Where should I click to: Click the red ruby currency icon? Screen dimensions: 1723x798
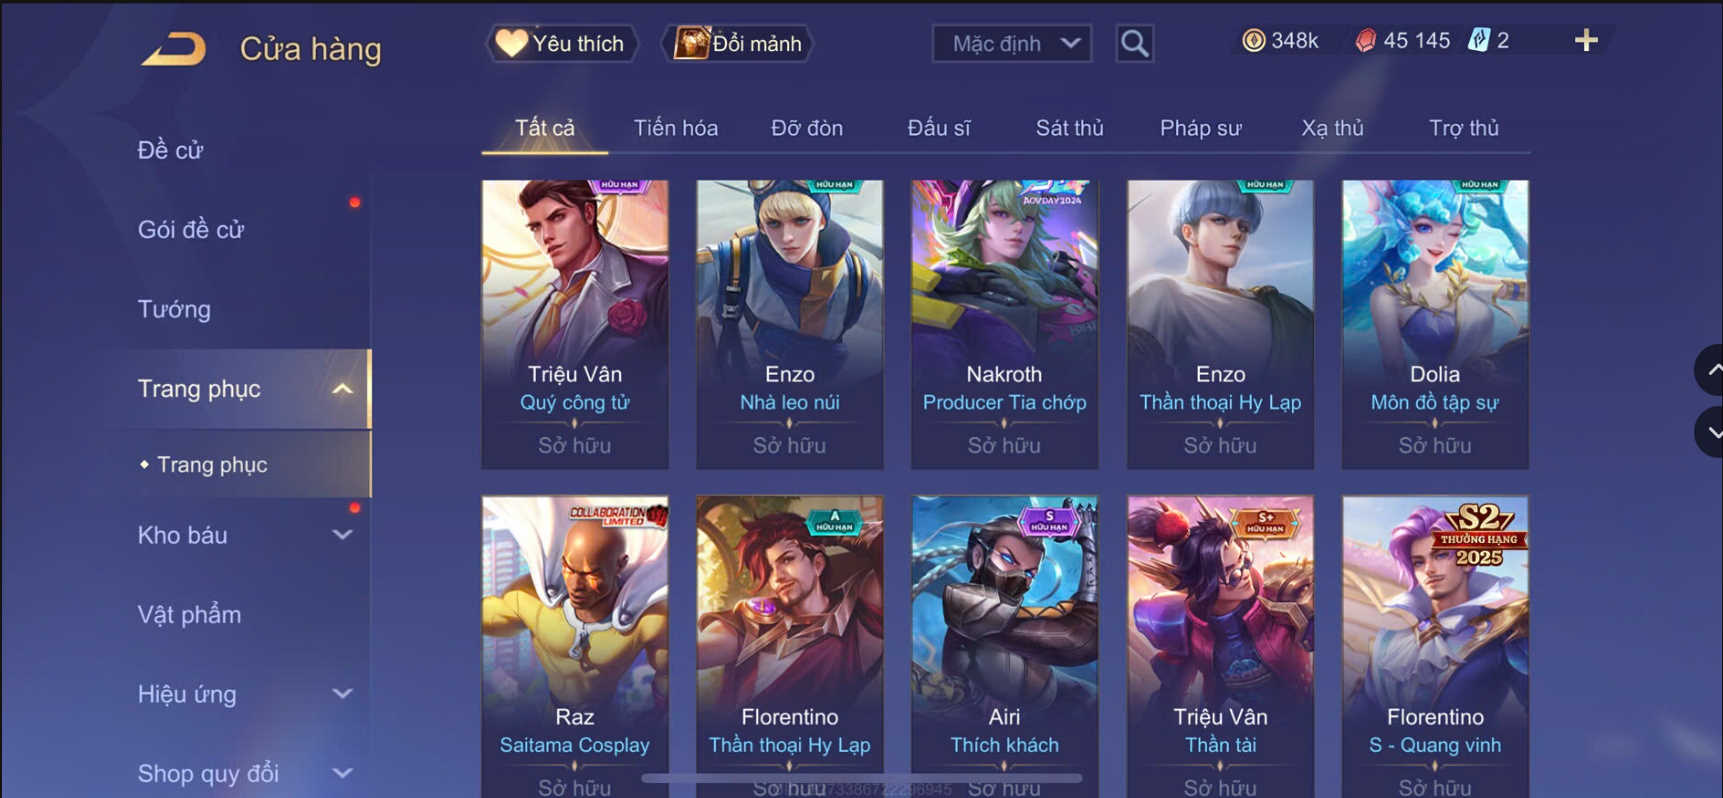(1365, 40)
